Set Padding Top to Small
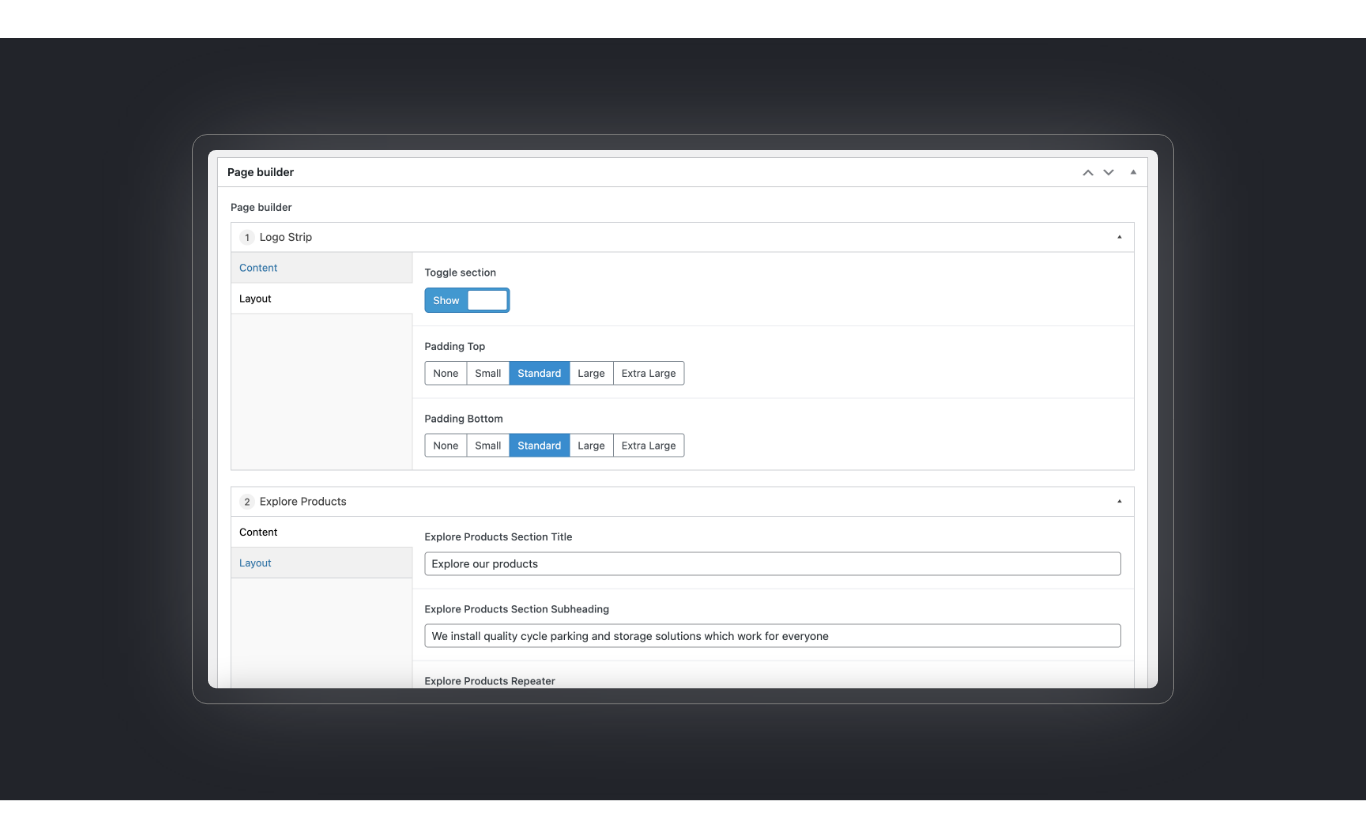 pyautogui.click(x=488, y=373)
